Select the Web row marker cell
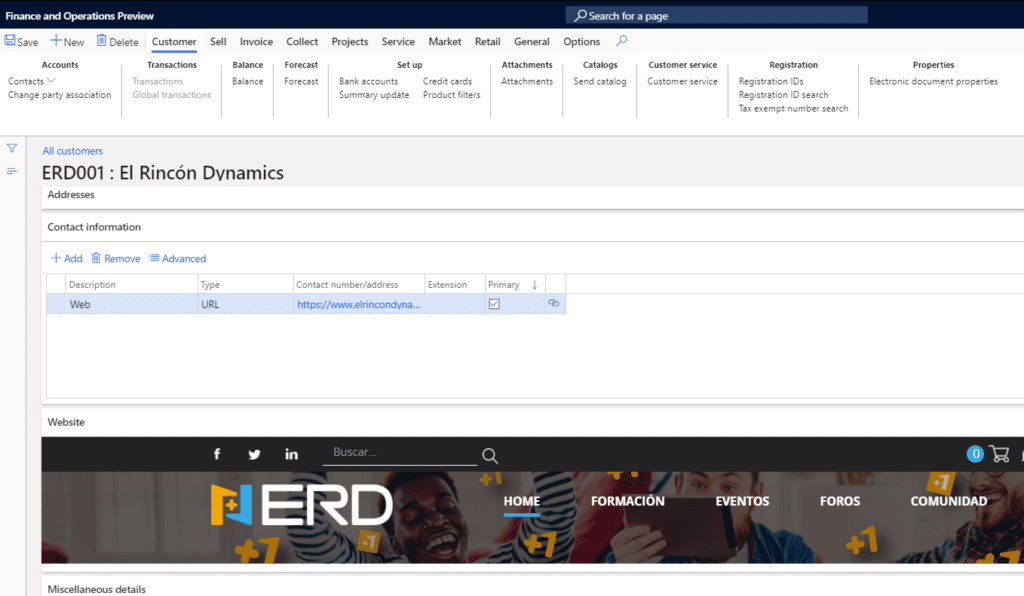This screenshot has width=1024, height=596. point(56,304)
